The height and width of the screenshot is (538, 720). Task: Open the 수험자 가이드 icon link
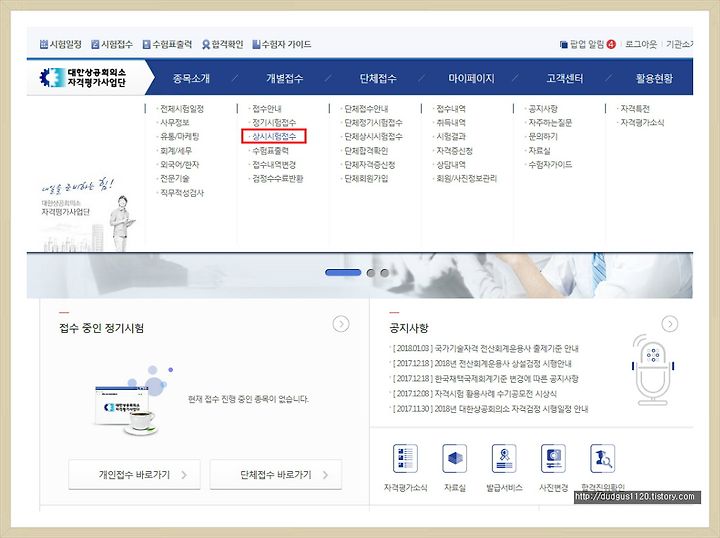click(281, 44)
